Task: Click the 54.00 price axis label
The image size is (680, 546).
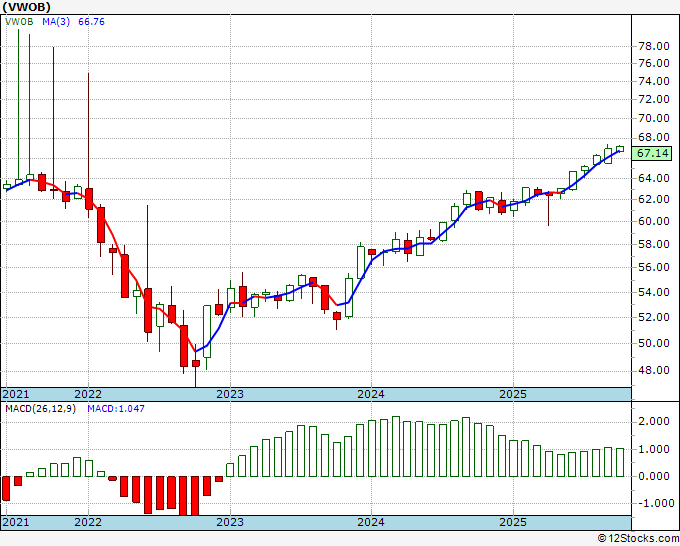Action: [x=654, y=292]
